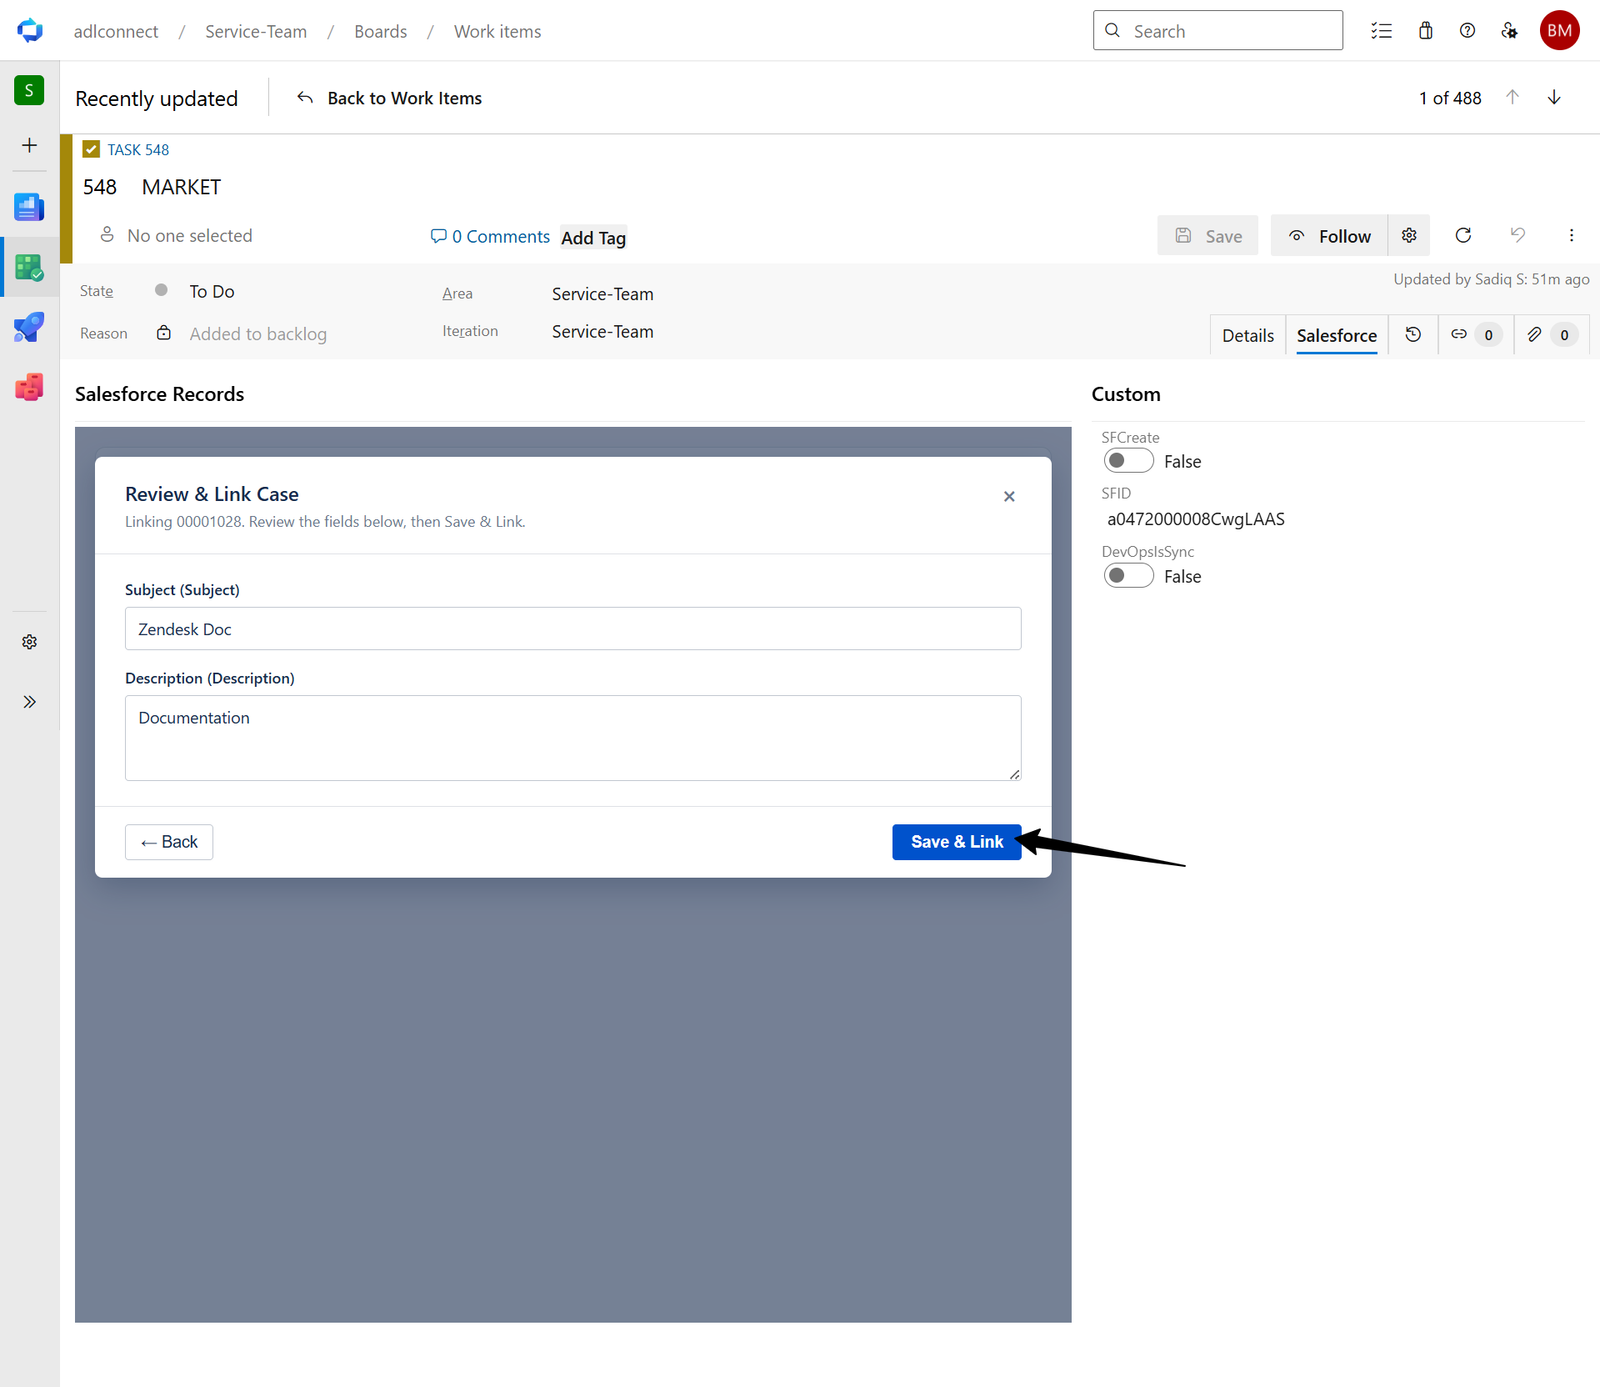The image size is (1600, 1387).
Task: Revert changes with undo icon
Action: tap(1517, 235)
